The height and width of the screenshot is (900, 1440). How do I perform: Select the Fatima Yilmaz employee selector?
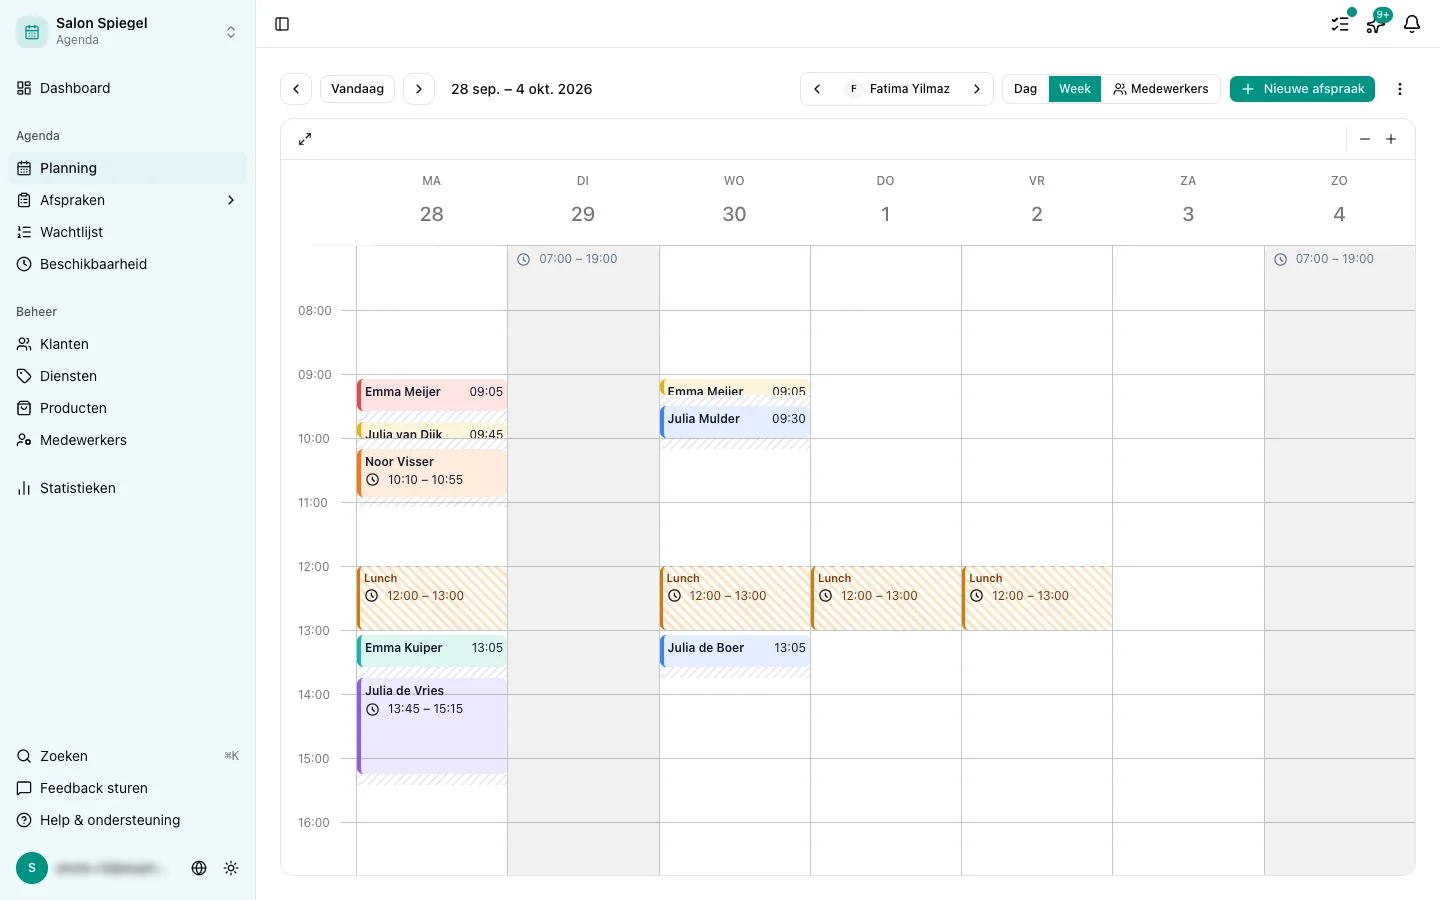click(897, 89)
